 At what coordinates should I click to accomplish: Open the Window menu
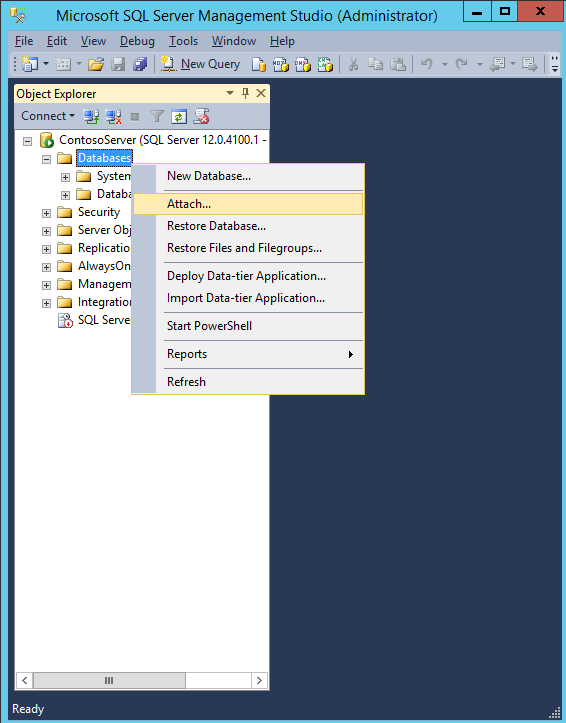234,41
